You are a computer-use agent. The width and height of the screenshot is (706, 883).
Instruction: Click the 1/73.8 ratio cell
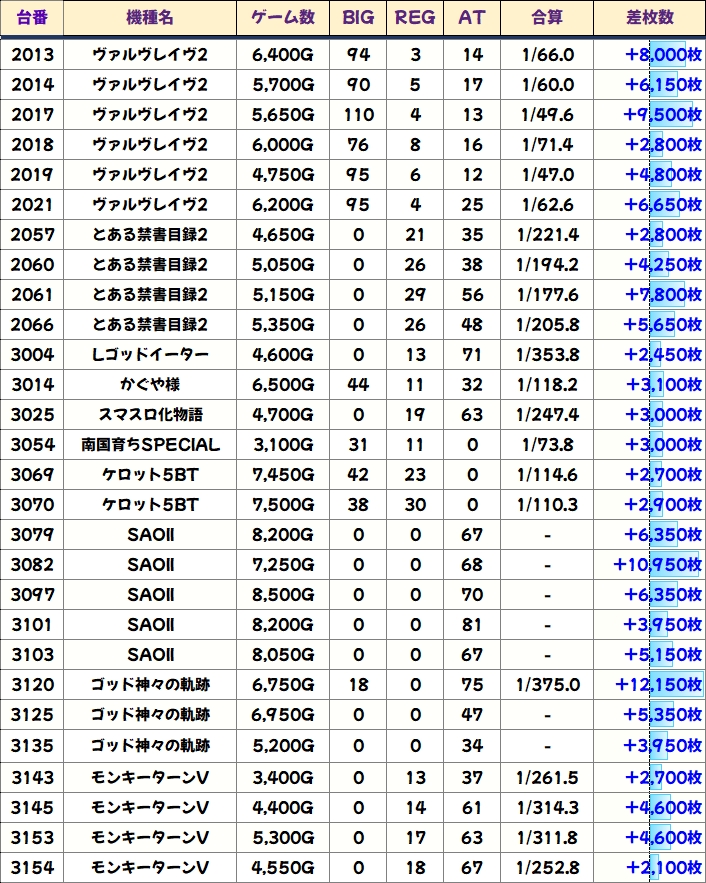[547, 445]
